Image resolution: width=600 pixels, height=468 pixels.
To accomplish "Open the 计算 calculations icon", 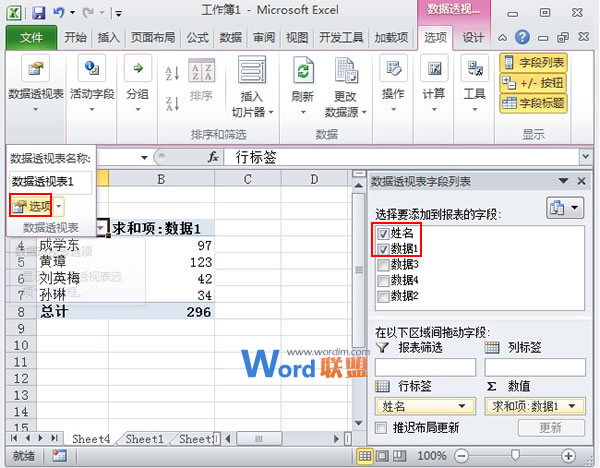I will [x=434, y=68].
